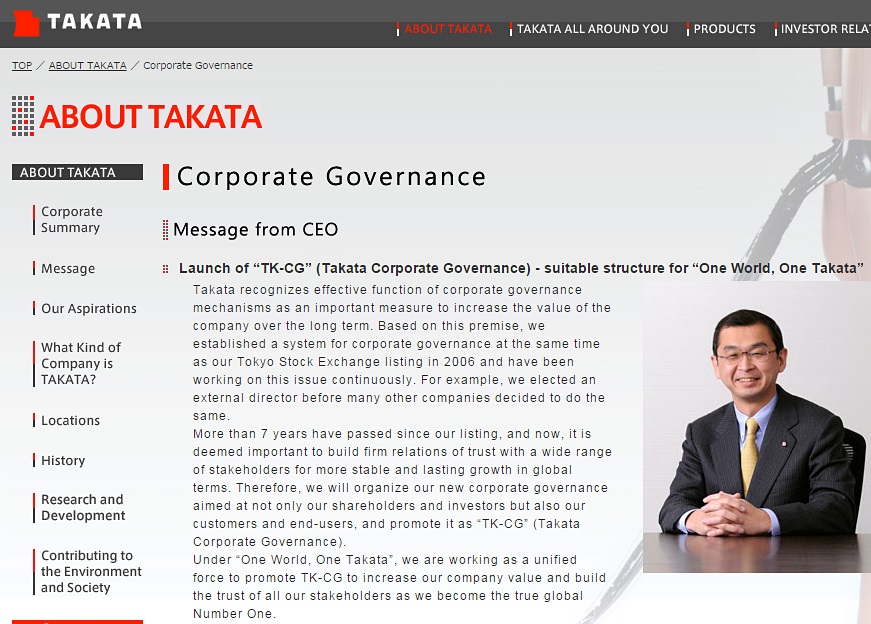Click the TOP breadcrumb link
The width and height of the screenshot is (871, 624).
pos(22,66)
